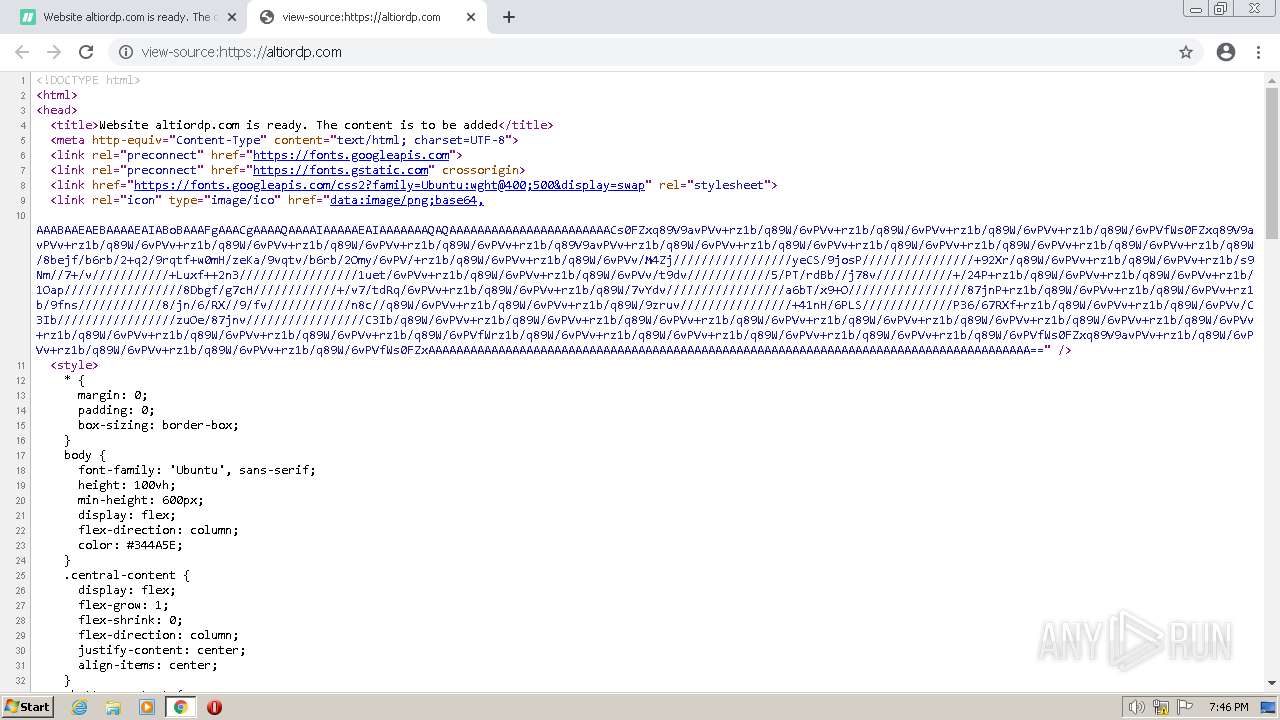
Task: Click the base64 favicon data block
Action: 645,290
